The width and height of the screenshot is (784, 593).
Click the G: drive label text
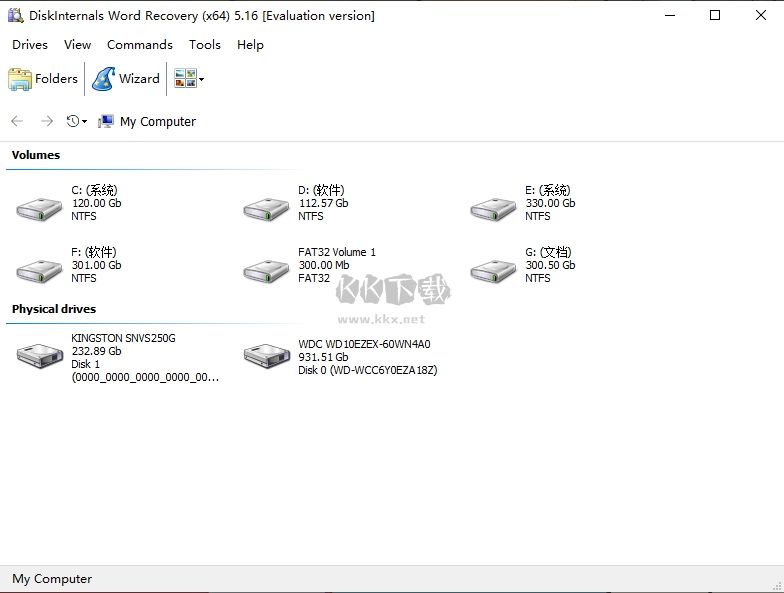click(548, 252)
